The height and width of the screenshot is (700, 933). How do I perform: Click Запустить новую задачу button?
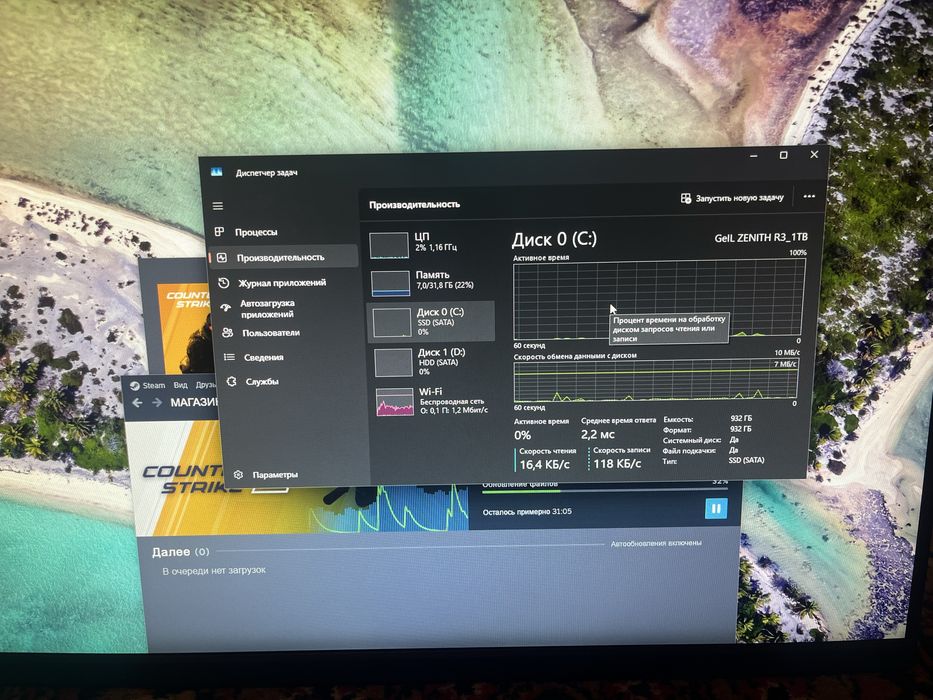(x=732, y=198)
